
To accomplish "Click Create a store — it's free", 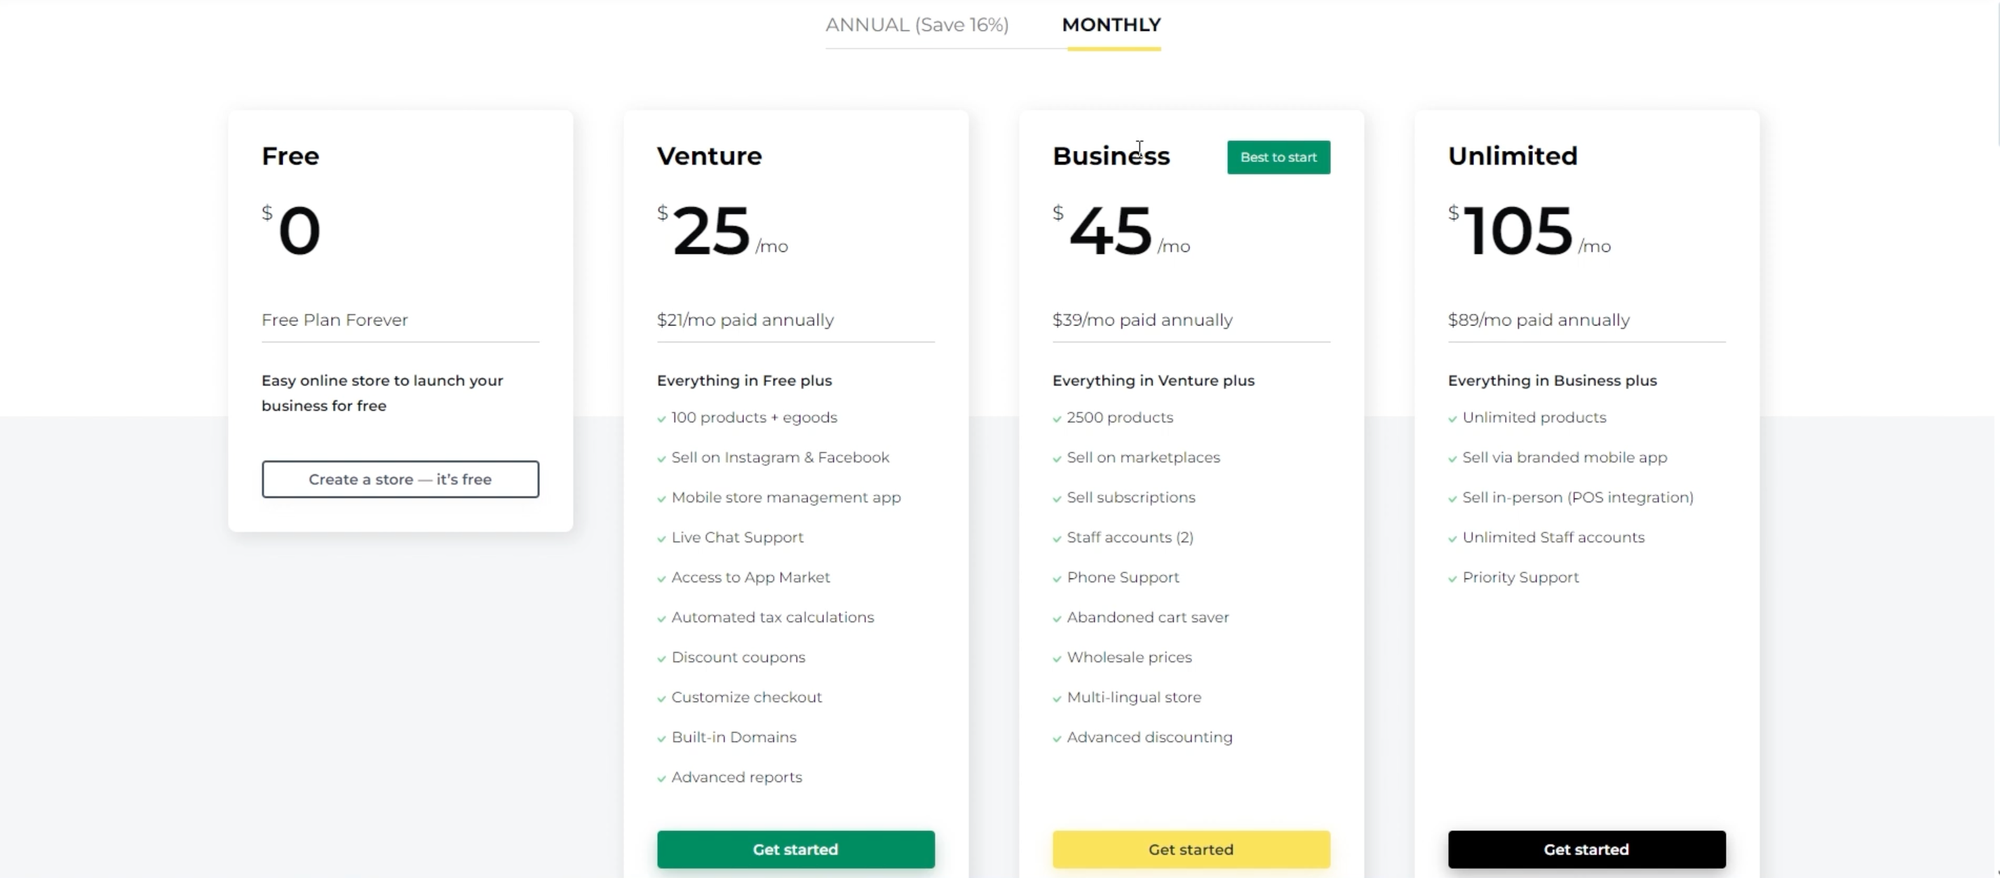I will click(x=400, y=479).
